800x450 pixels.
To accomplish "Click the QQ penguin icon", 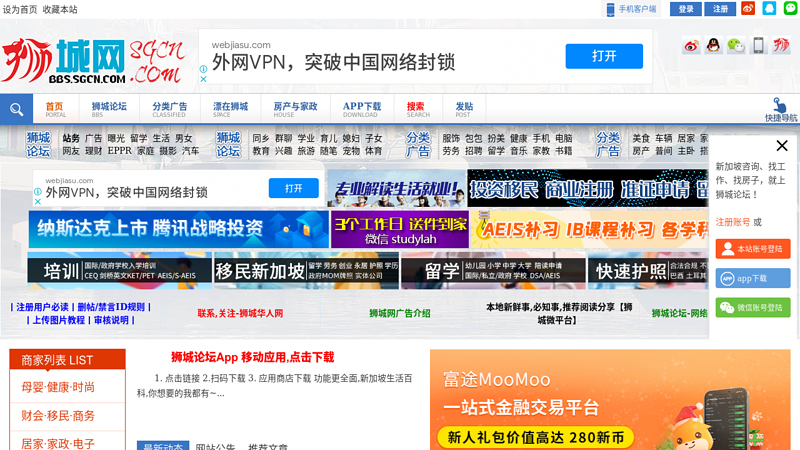I will click(713, 46).
